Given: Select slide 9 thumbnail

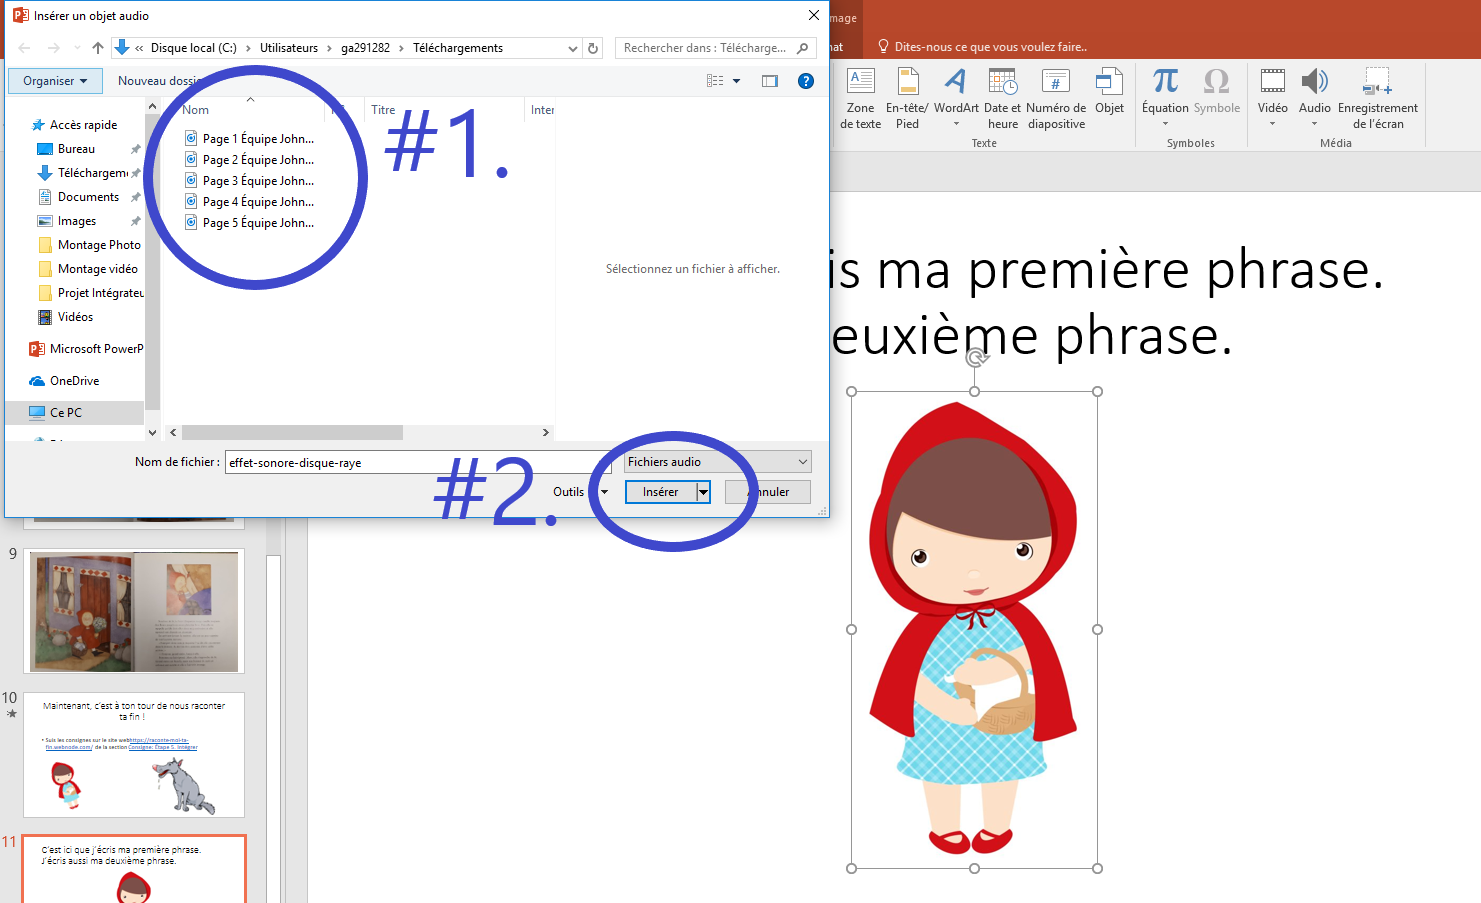Looking at the screenshot, I should [x=134, y=612].
